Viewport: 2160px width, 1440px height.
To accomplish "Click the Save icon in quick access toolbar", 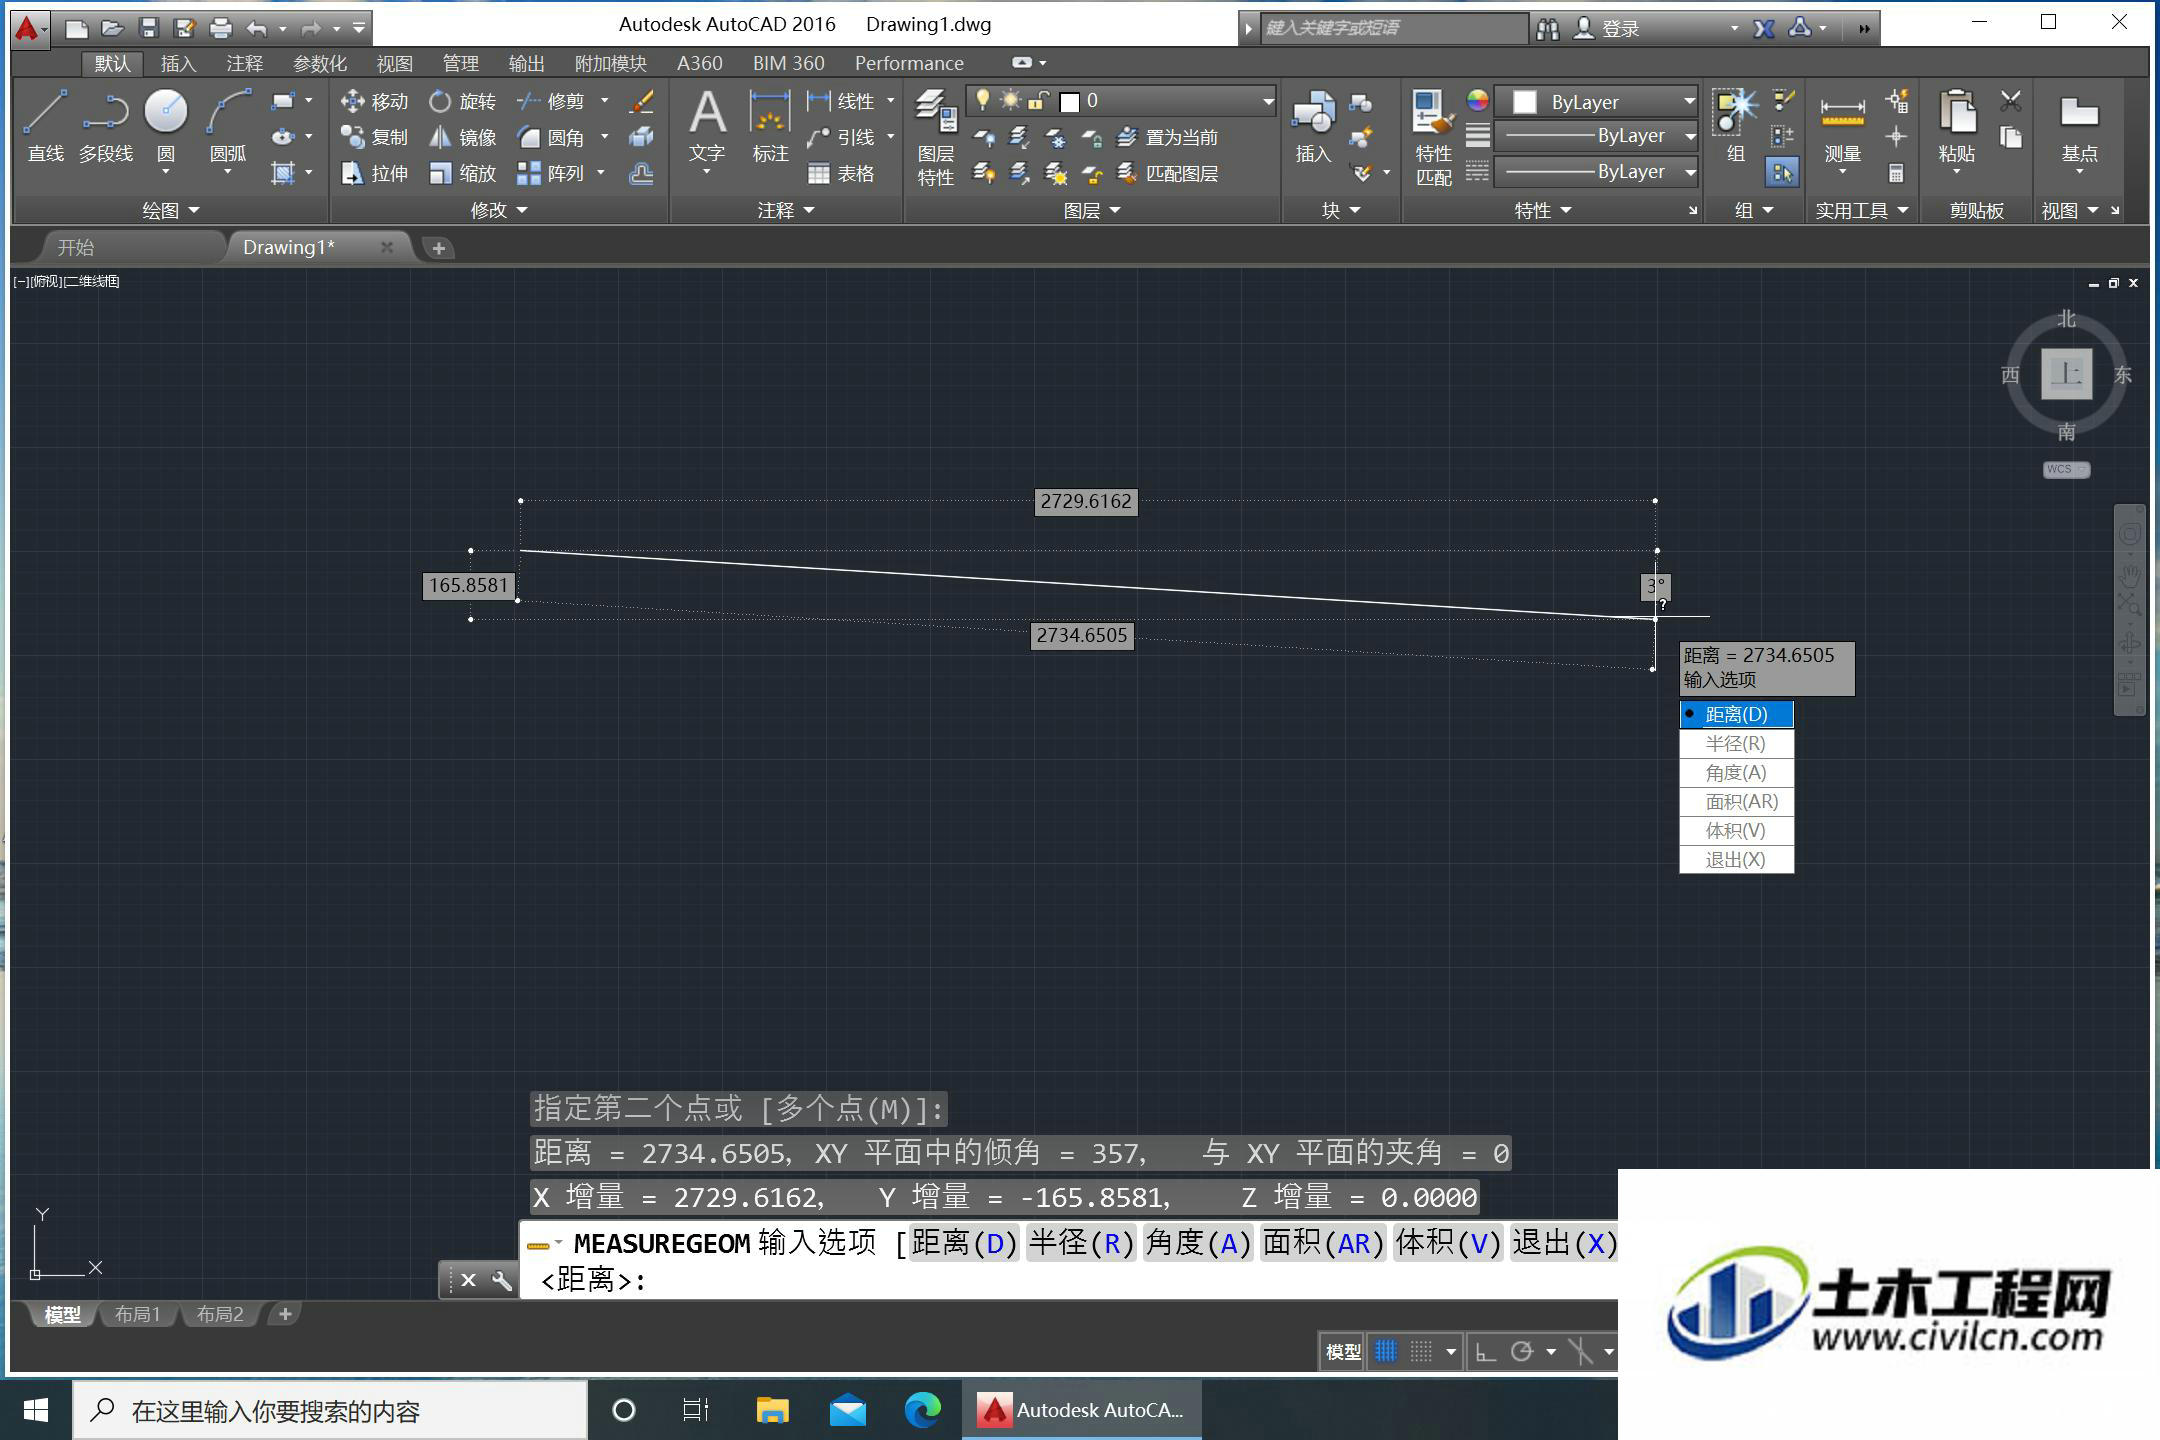I will pyautogui.click(x=148, y=27).
